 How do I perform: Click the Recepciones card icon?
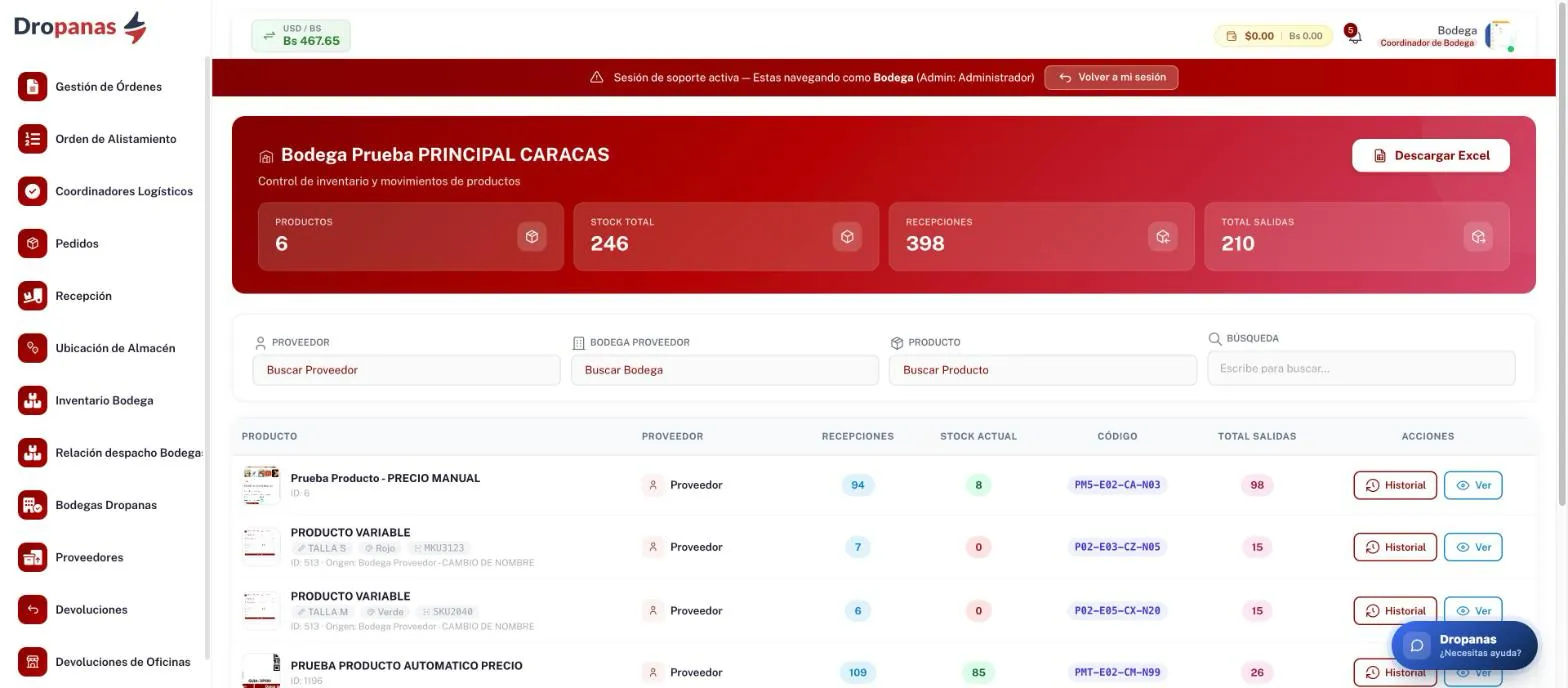point(1162,237)
